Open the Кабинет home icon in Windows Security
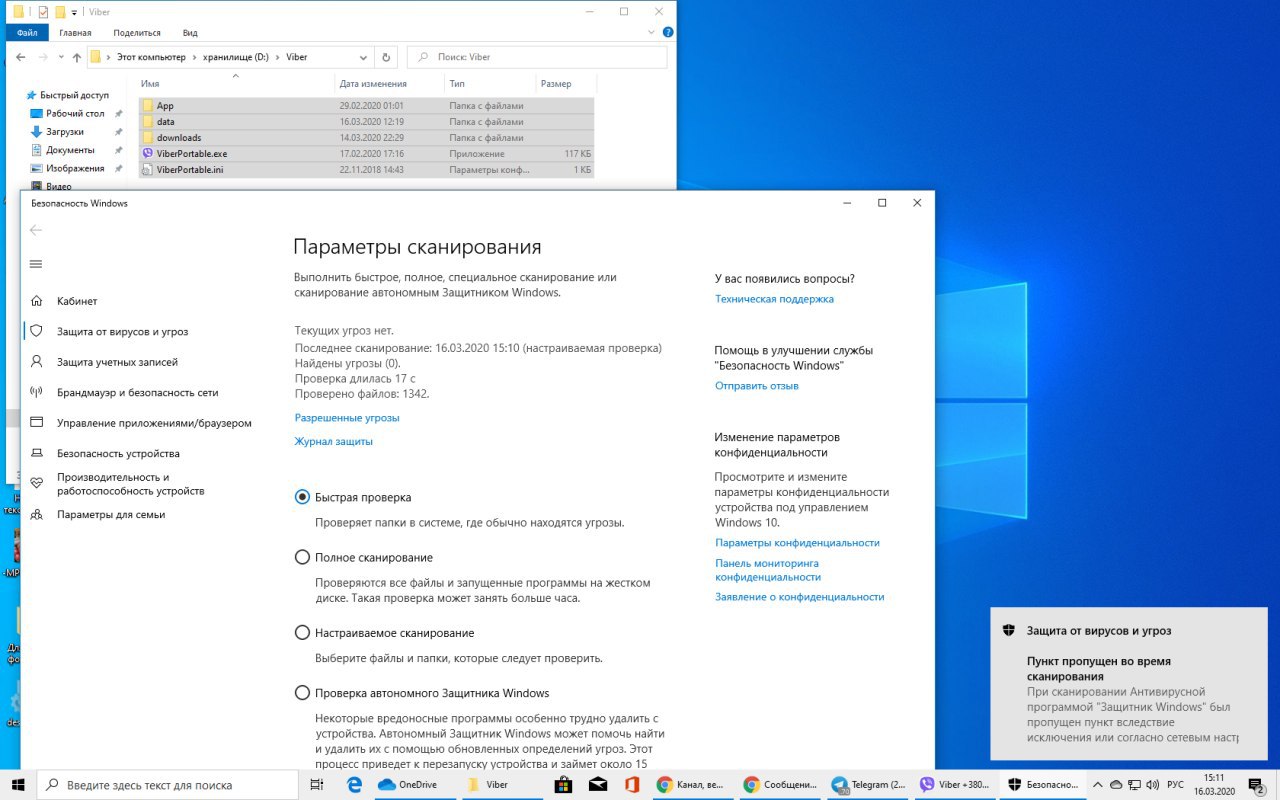Screen dimensions: 1280x800 [37, 301]
